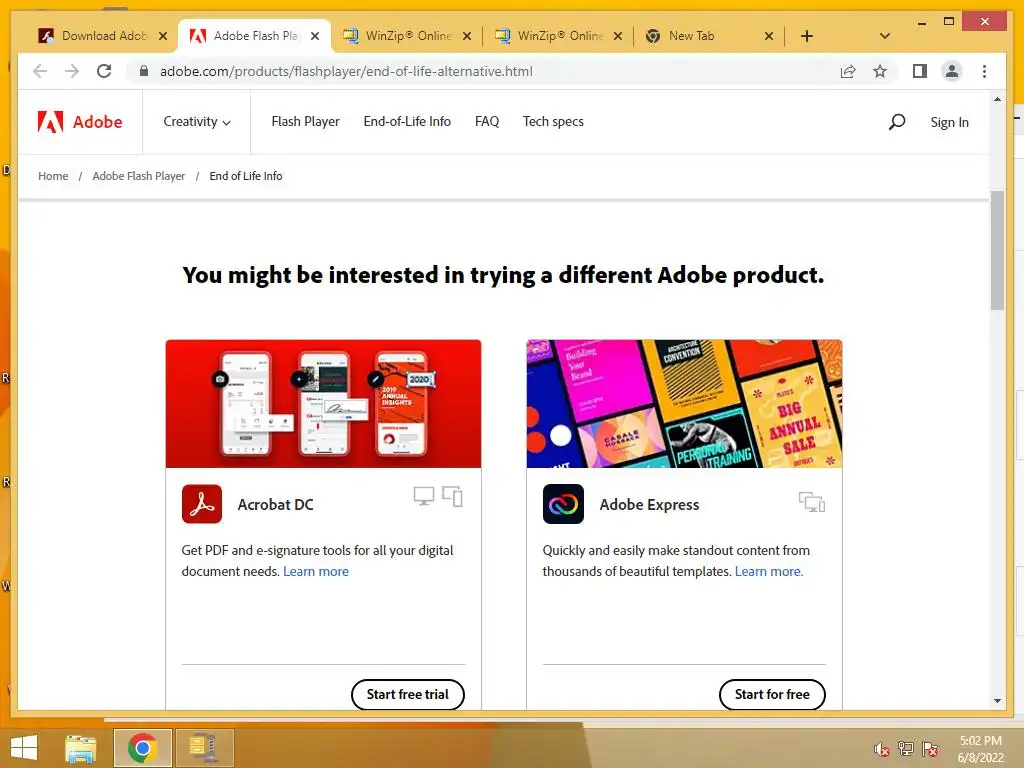Click Learn more under Acrobat DC

coord(316,571)
